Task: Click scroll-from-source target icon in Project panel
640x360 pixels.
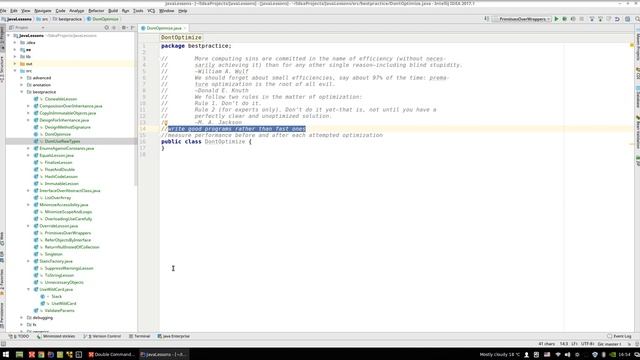Action: pos(107,28)
